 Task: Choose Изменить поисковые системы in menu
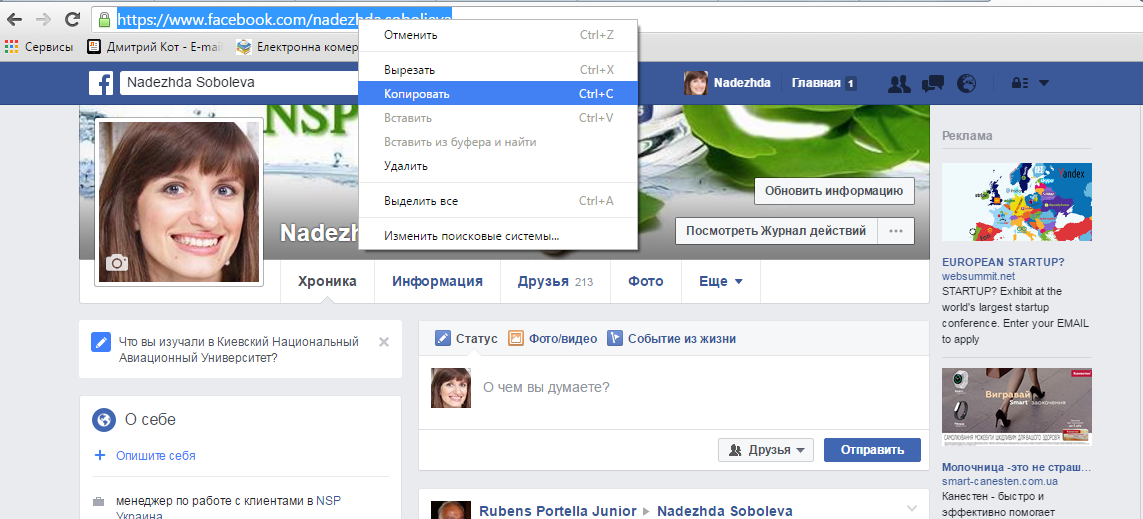(x=498, y=236)
